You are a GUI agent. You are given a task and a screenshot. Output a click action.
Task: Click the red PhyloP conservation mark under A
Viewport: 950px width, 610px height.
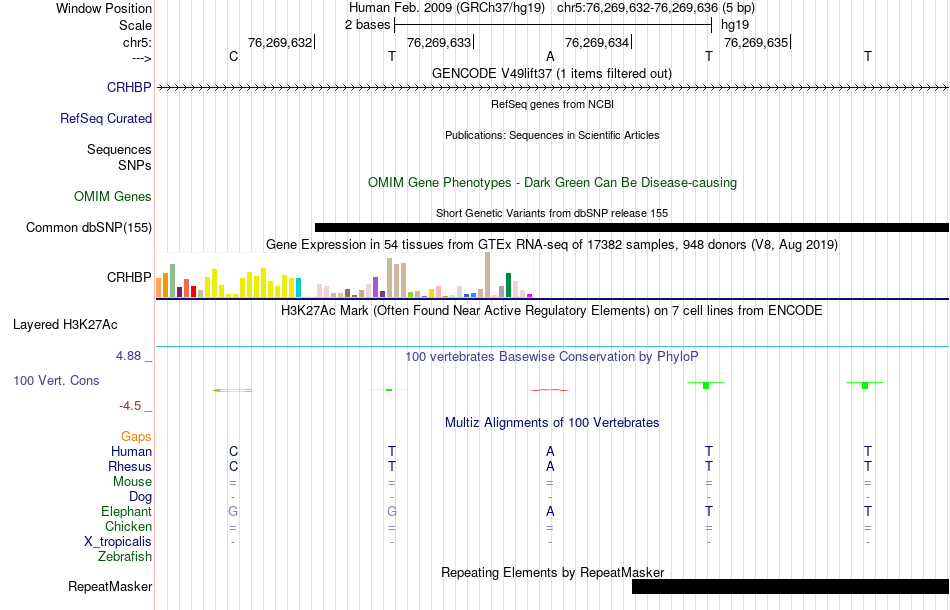(550, 390)
